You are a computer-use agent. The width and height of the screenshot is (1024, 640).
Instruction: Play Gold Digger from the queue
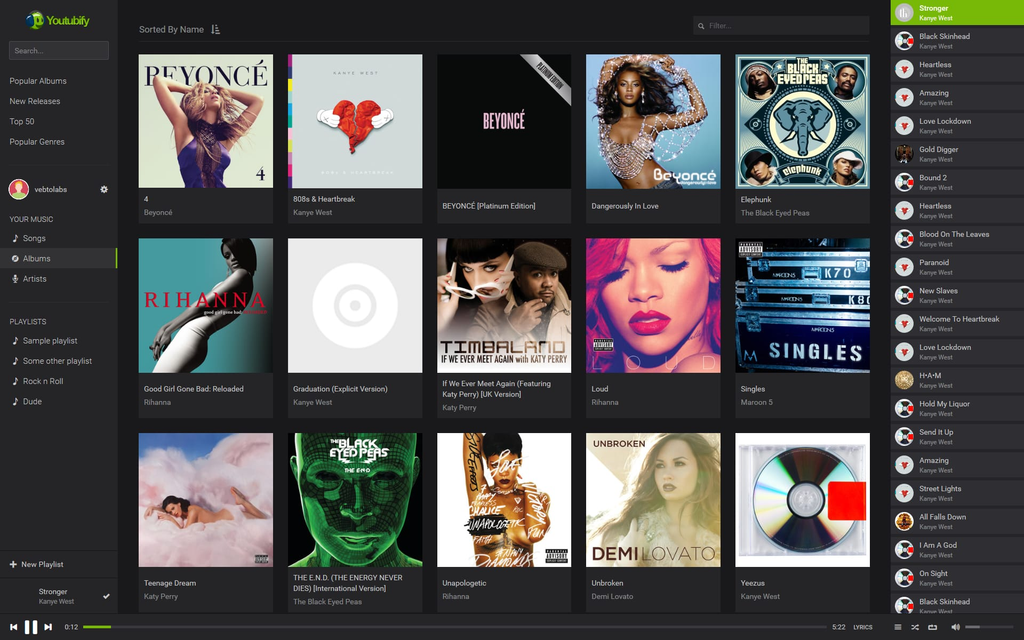tap(957, 154)
